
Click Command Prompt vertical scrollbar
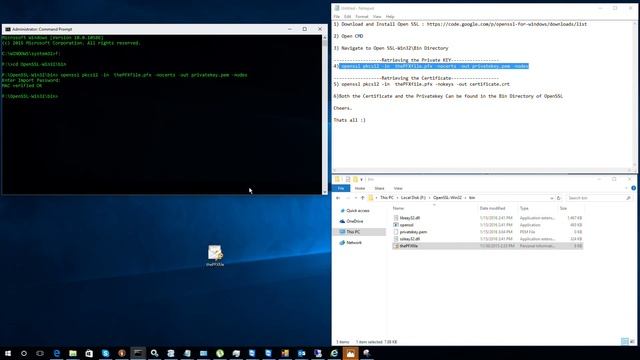(325, 114)
